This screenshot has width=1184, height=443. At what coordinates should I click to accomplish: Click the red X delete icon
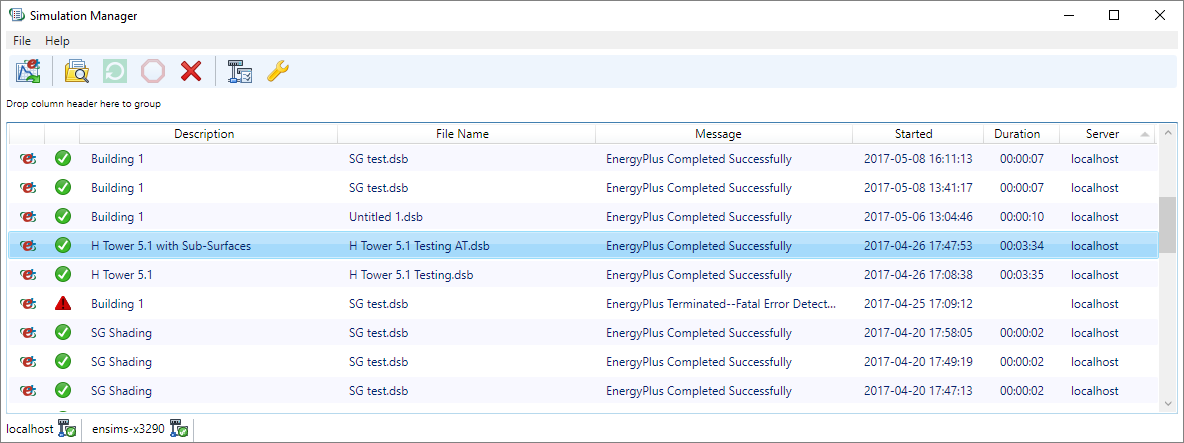191,71
